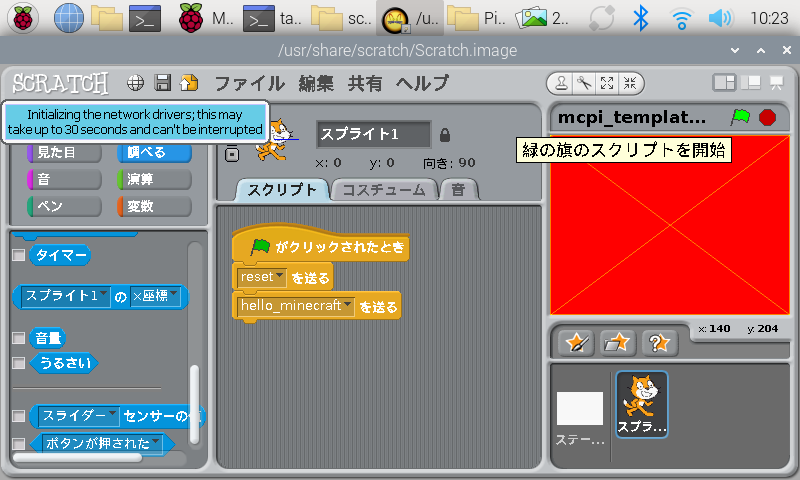Select the 演算 block category
The image size is (800, 480).
(154, 179)
